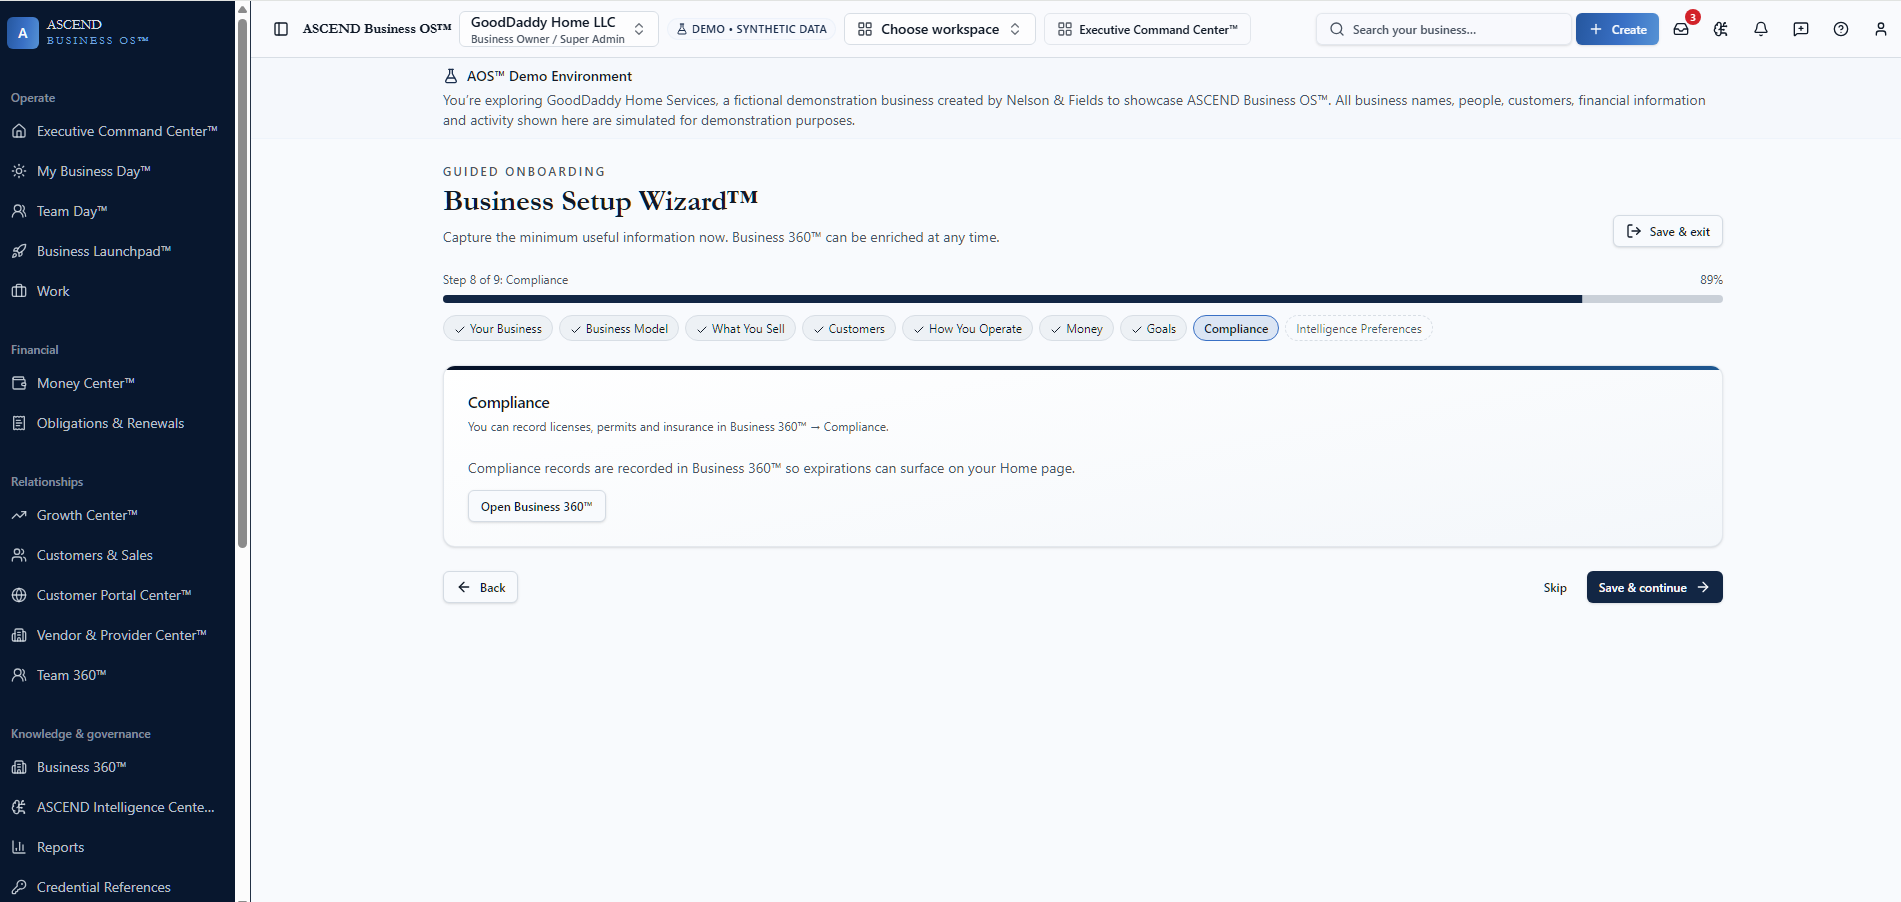
Task: Open the ASCEND Intelligence icon in header
Action: click(1721, 29)
